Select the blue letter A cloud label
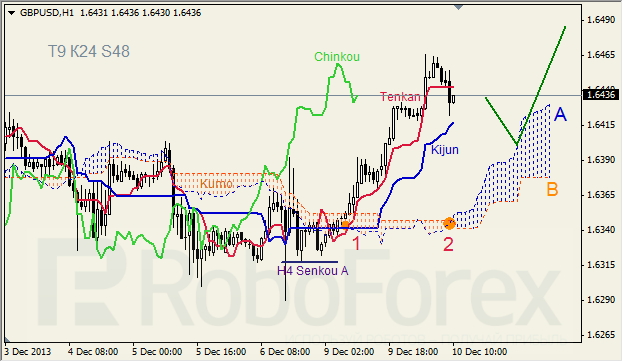The height and width of the screenshot is (362, 623). click(x=560, y=114)
